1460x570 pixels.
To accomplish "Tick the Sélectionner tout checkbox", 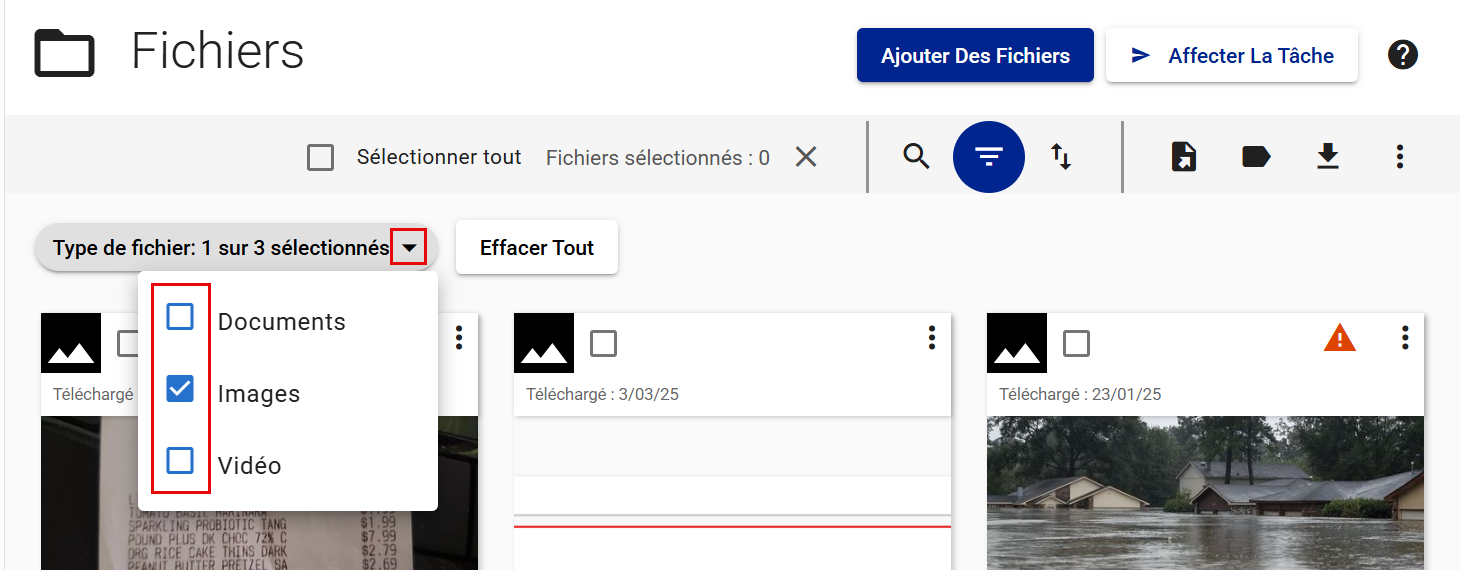I will point(321,158).
